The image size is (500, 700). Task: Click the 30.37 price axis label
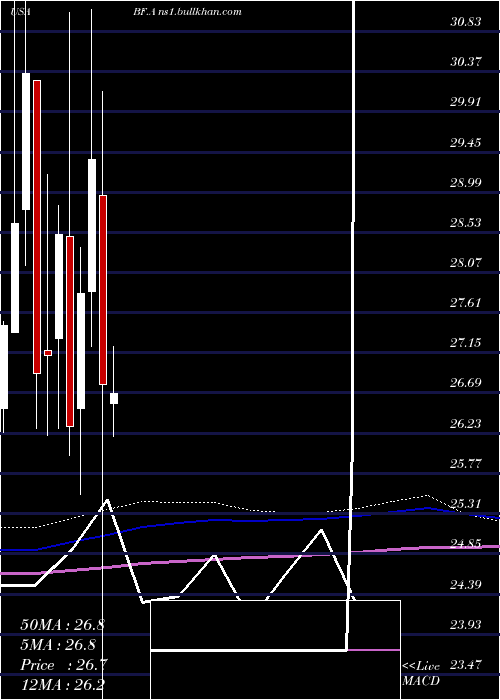coord(466,62)
